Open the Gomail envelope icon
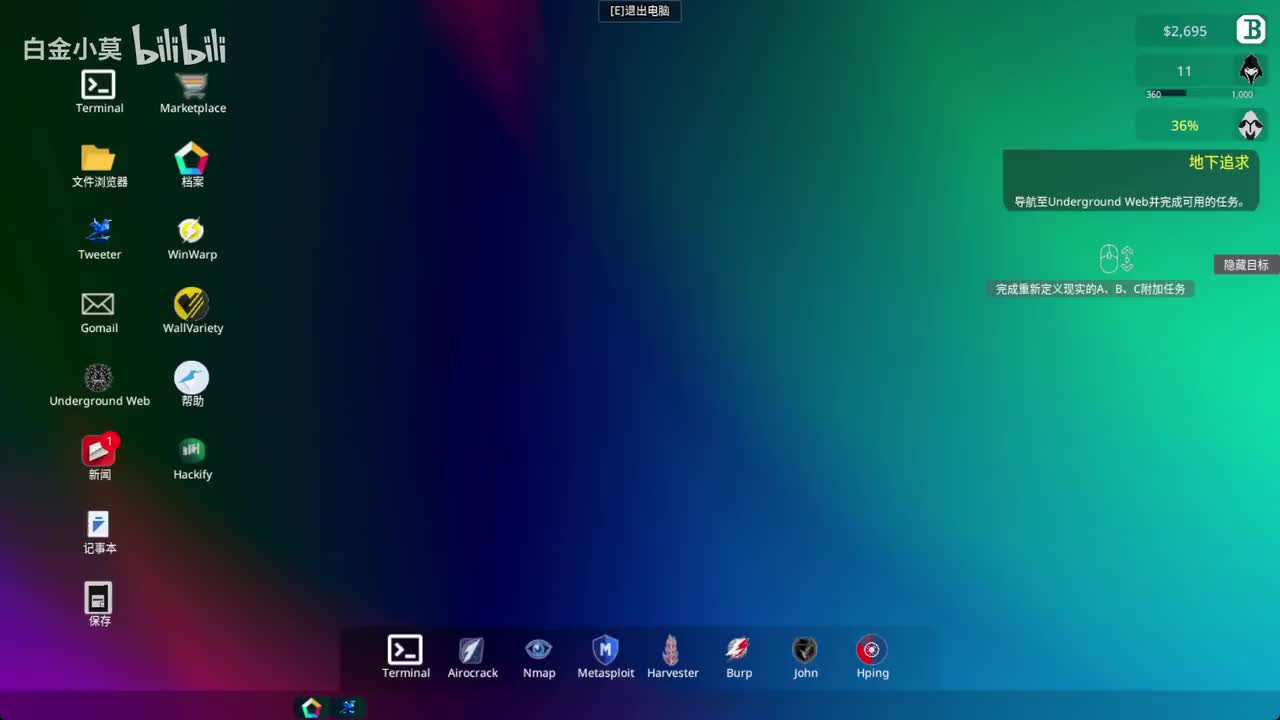The width and height of the screenshot is (1280, 720). click(98, 304)
